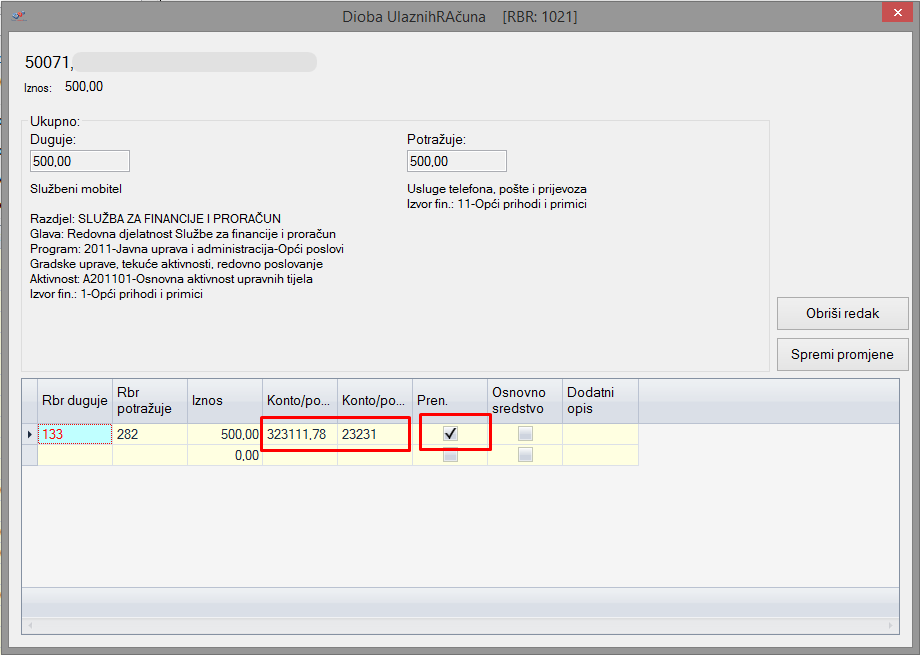920x655 pixels.
Task: Click the horizontal scrollbar at grid bottom
Action: click(460, 625)
